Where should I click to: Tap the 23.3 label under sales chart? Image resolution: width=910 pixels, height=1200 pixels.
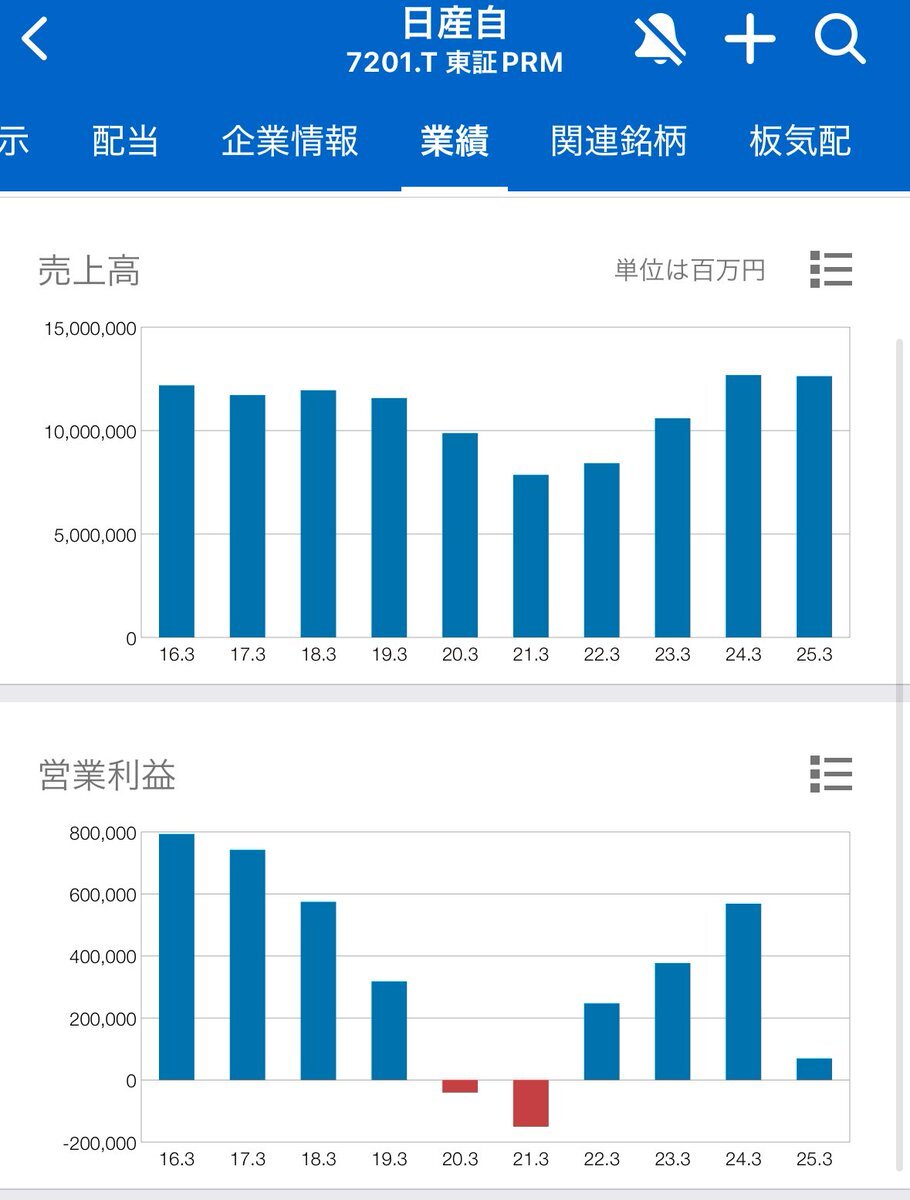coord(673,655)
